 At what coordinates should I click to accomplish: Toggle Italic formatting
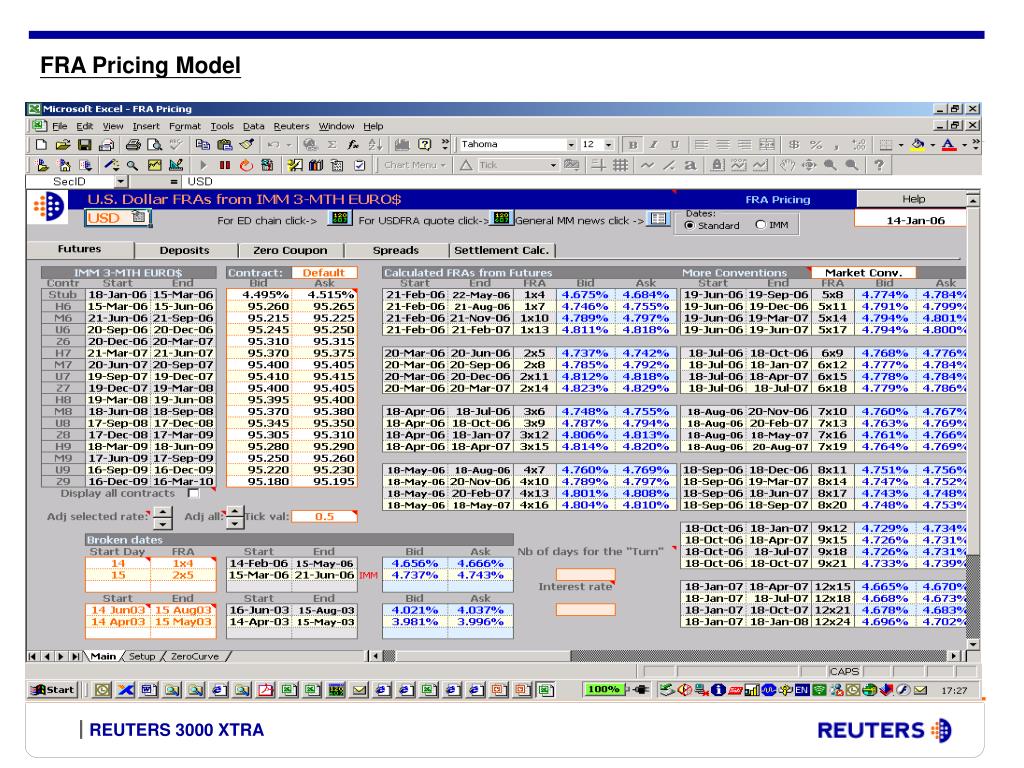click(x=653, y=145)
